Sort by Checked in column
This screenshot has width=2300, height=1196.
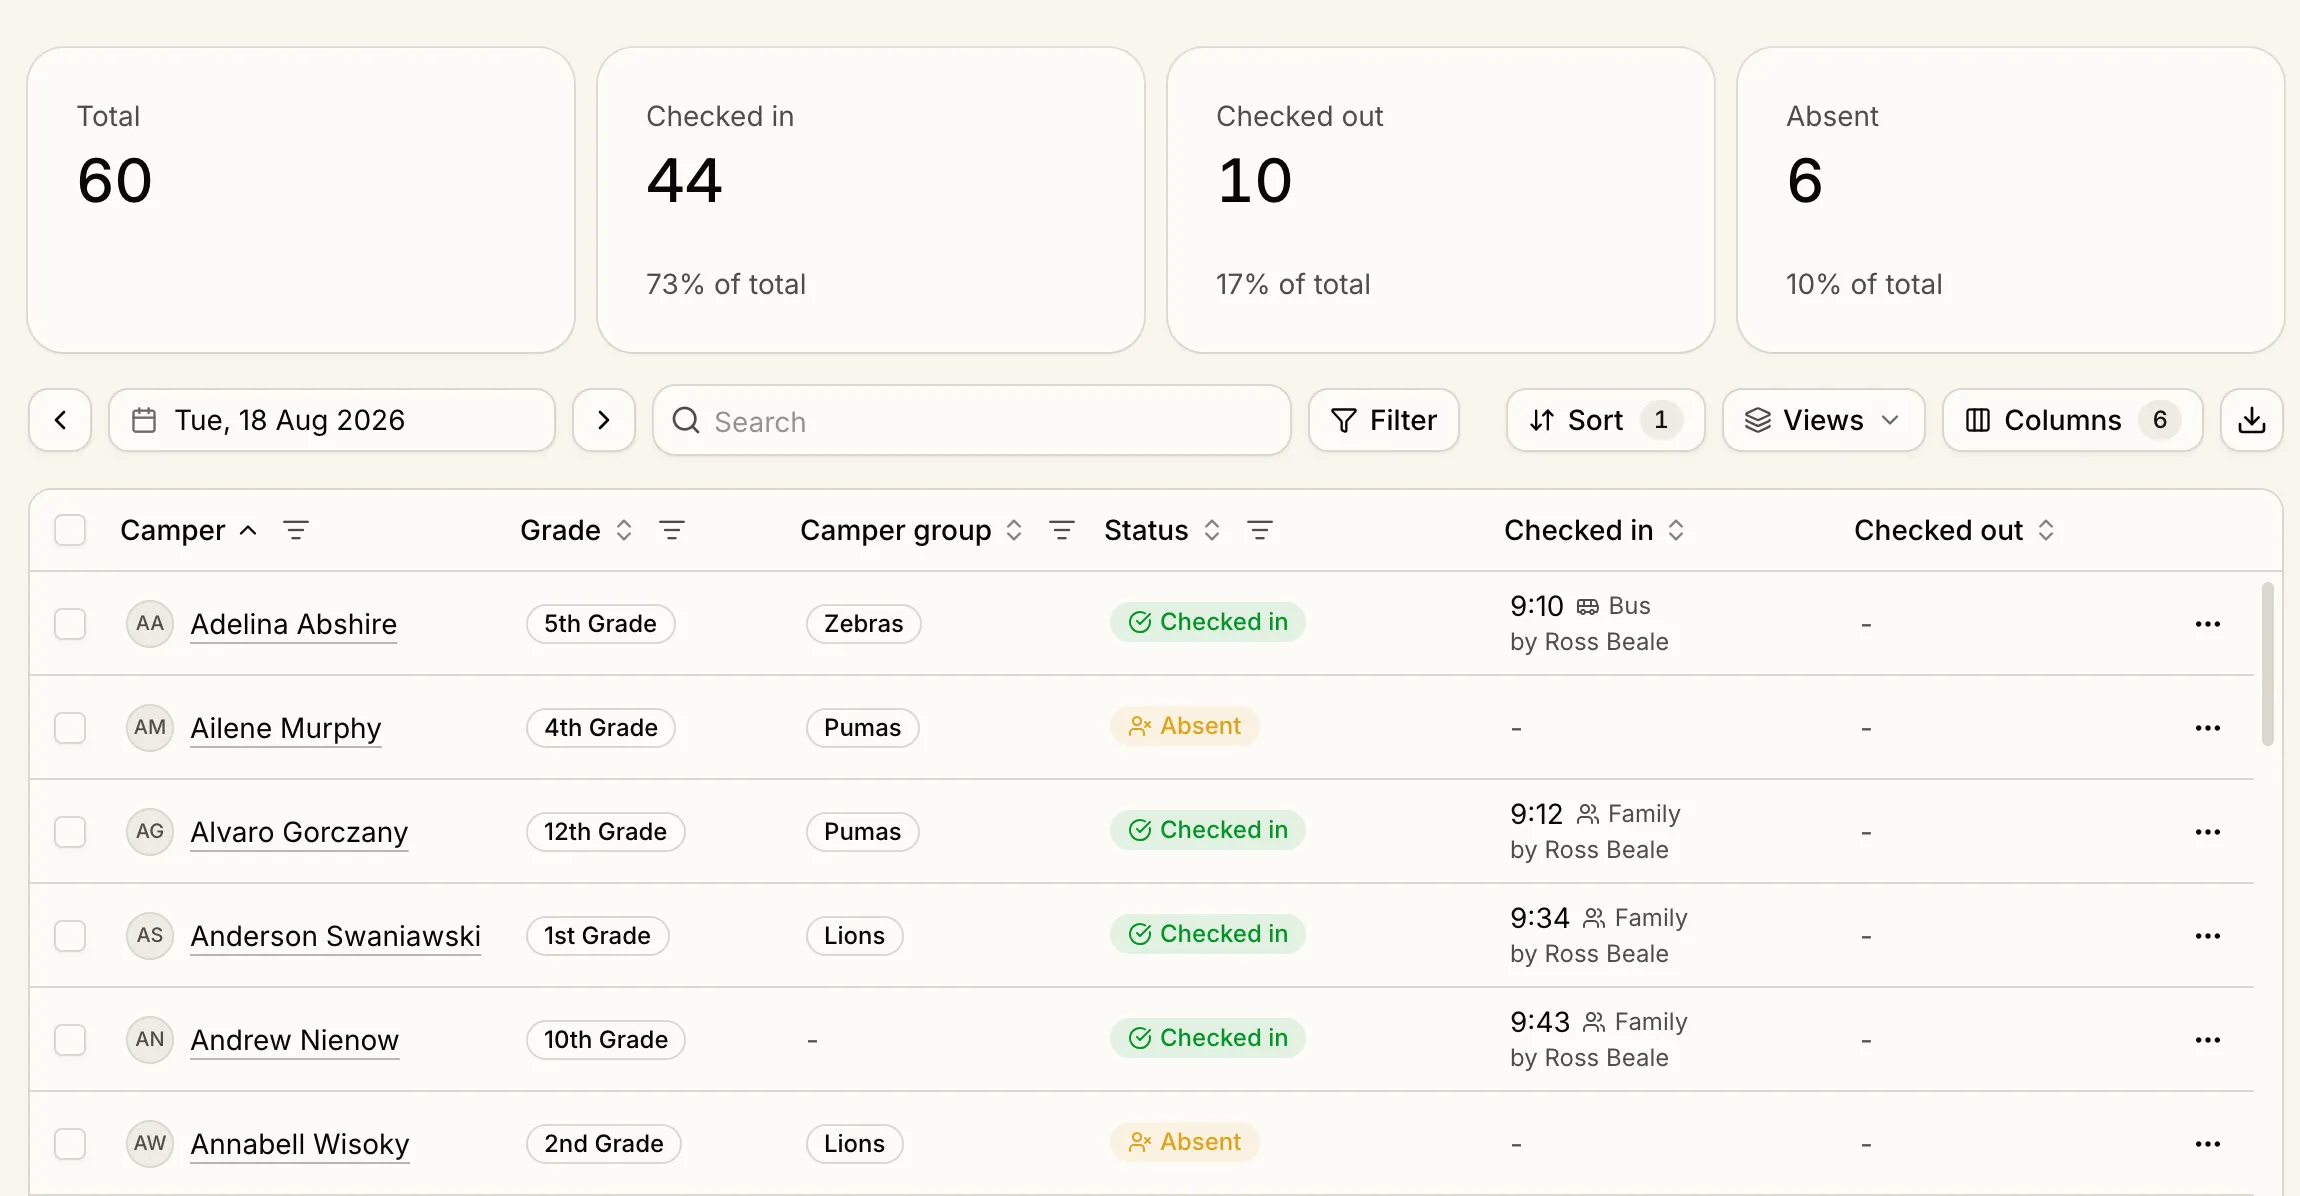pyautogui.click(x=1595, y=530)
